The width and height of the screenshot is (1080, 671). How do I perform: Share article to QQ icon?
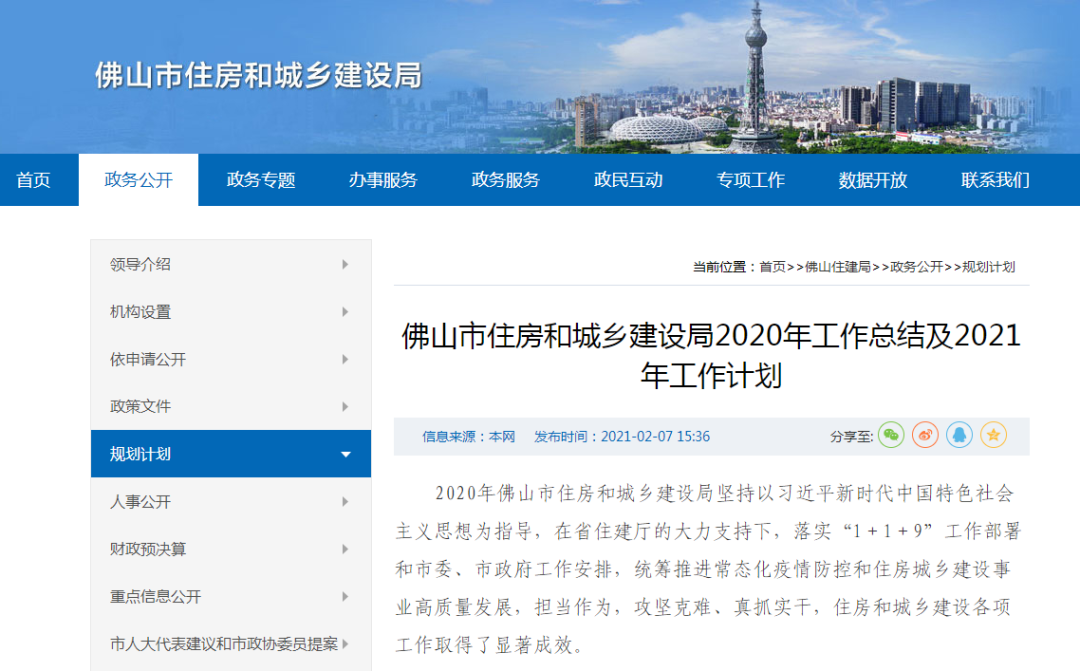coord(959,435)
